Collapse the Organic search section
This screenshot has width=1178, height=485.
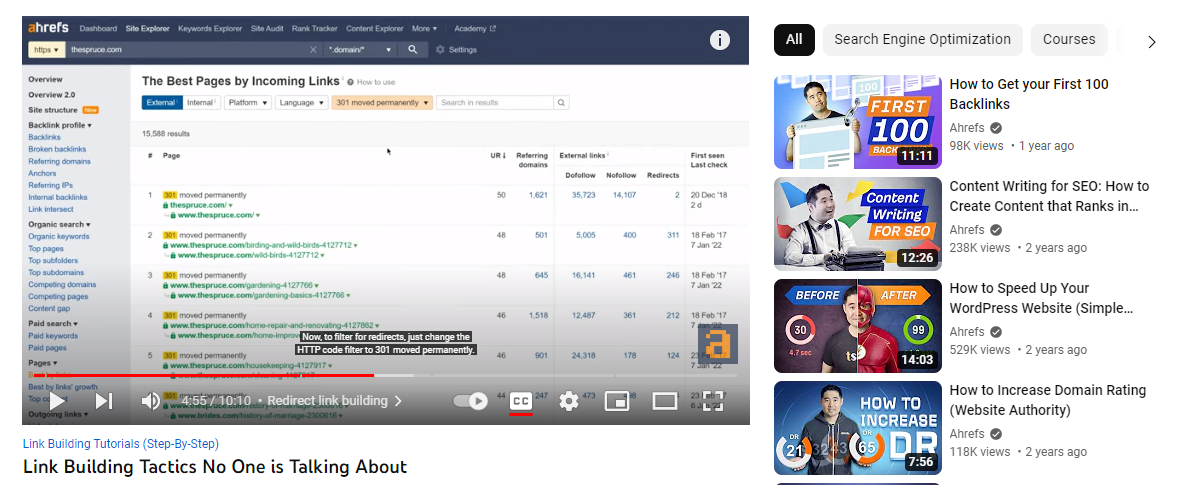[59, 224]
